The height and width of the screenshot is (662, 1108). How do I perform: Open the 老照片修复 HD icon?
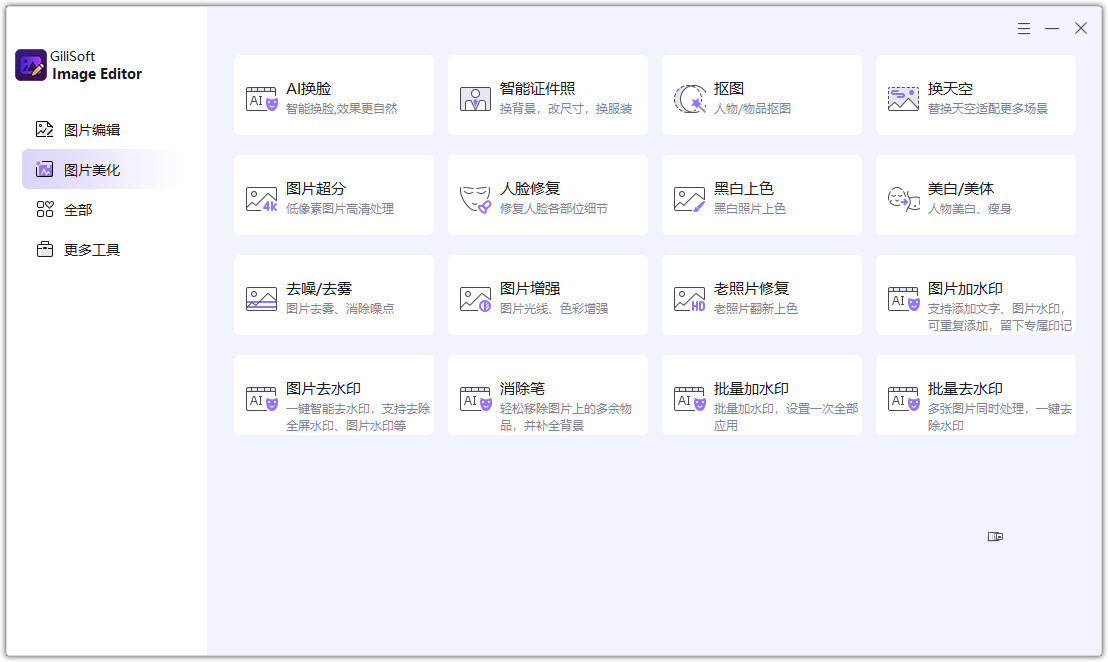click(689, 298)
